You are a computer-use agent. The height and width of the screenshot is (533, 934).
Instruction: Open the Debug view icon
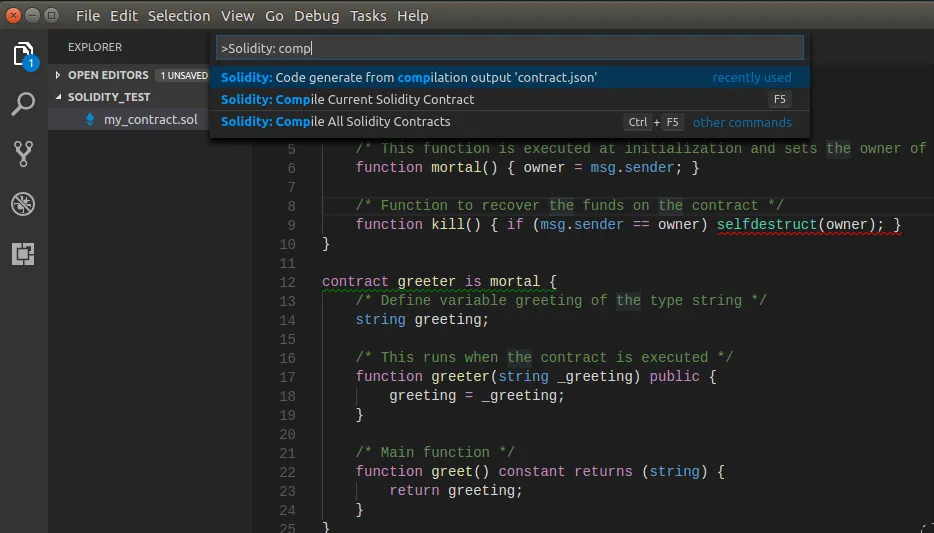point(23,204)
